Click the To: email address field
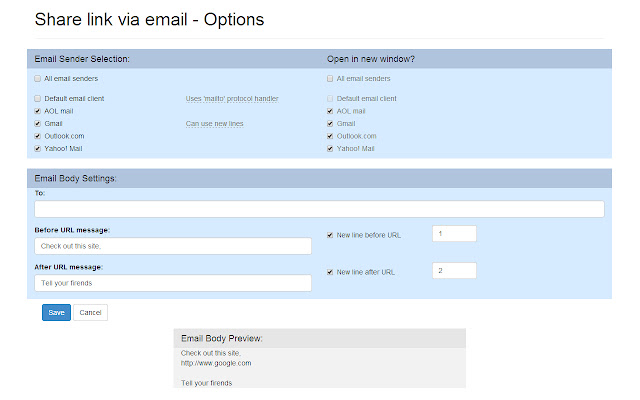The height and width of the screenshot is (400, 640). tap(319, 209)
